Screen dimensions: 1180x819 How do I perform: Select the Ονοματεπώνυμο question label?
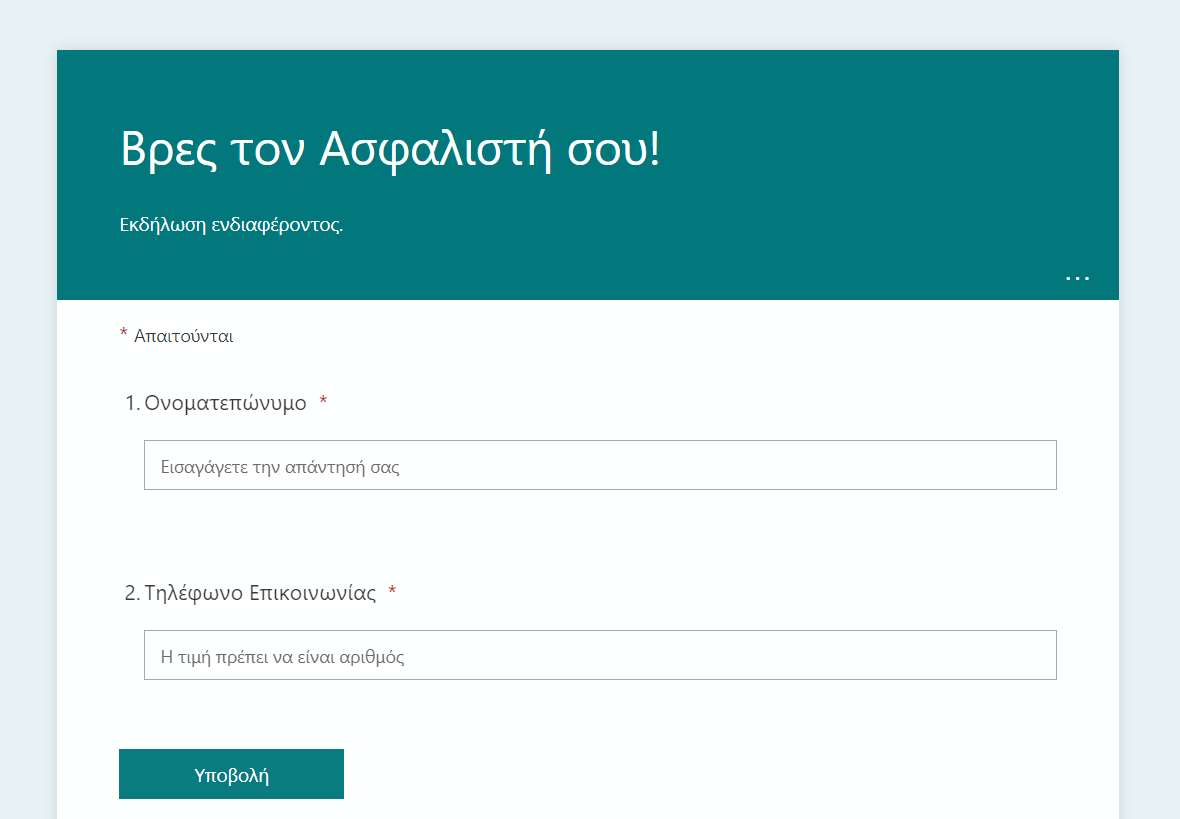coord(225,403)
